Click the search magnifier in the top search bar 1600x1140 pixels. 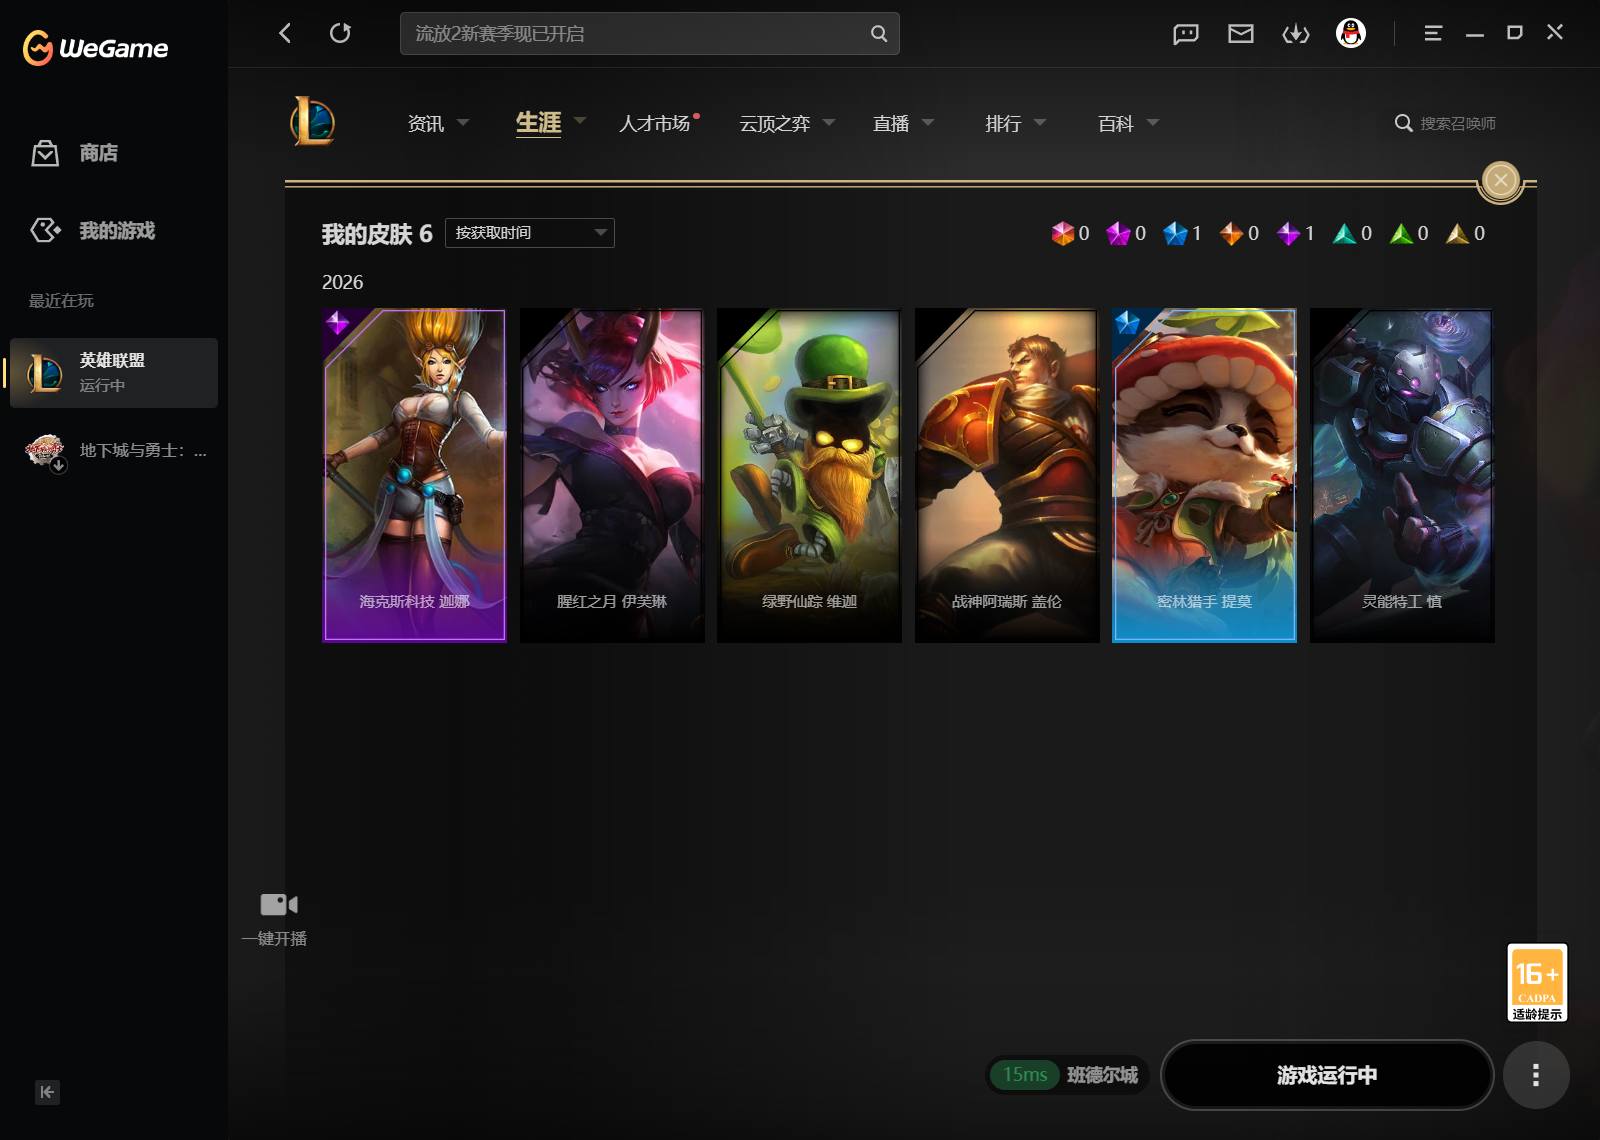point(879,33)
